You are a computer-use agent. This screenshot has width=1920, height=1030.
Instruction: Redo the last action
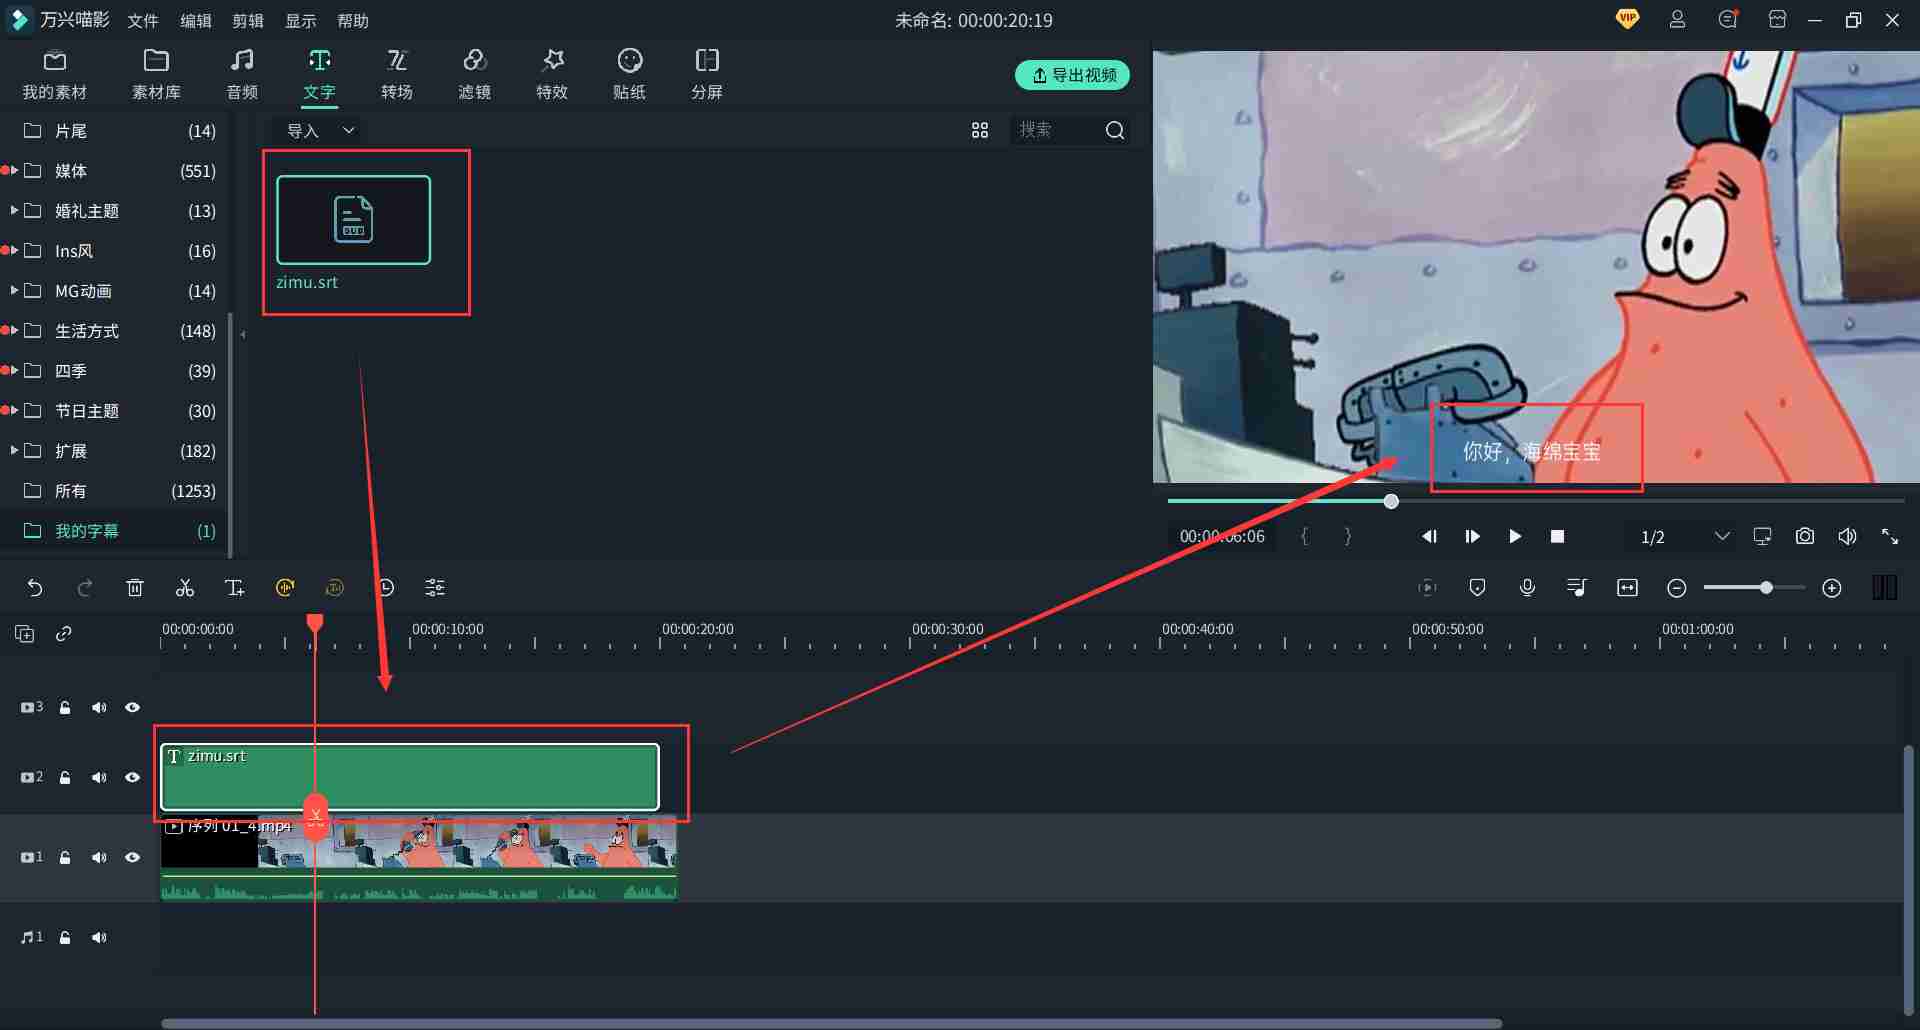[85, 588]
